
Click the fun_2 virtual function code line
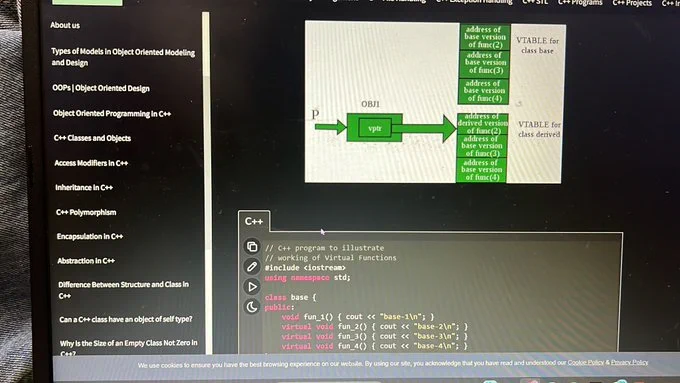pos(375,326)
